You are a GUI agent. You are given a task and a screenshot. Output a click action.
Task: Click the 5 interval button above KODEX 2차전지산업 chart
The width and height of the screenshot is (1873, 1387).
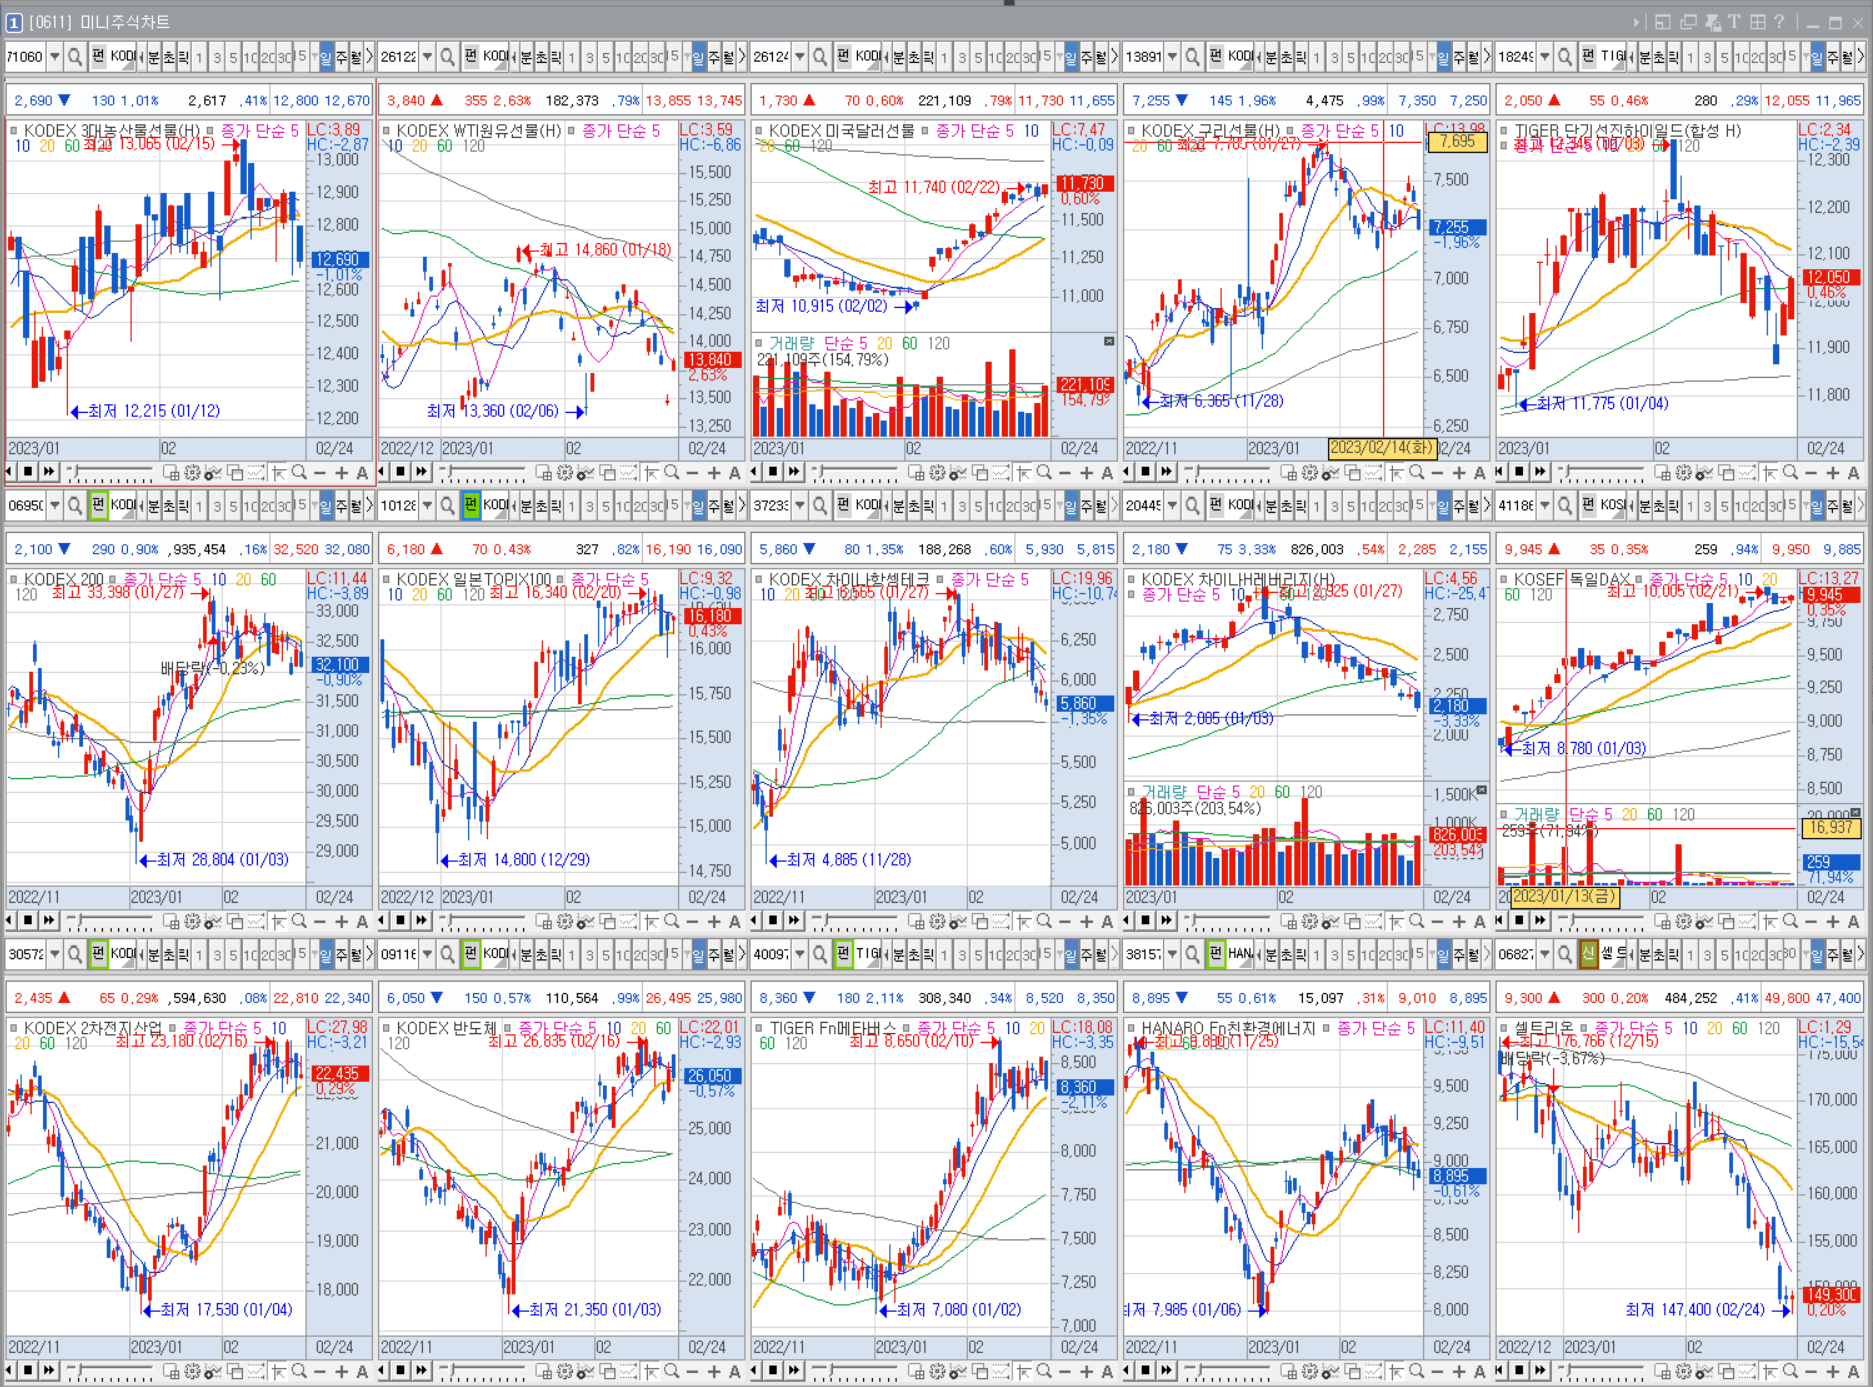point(233,955)
